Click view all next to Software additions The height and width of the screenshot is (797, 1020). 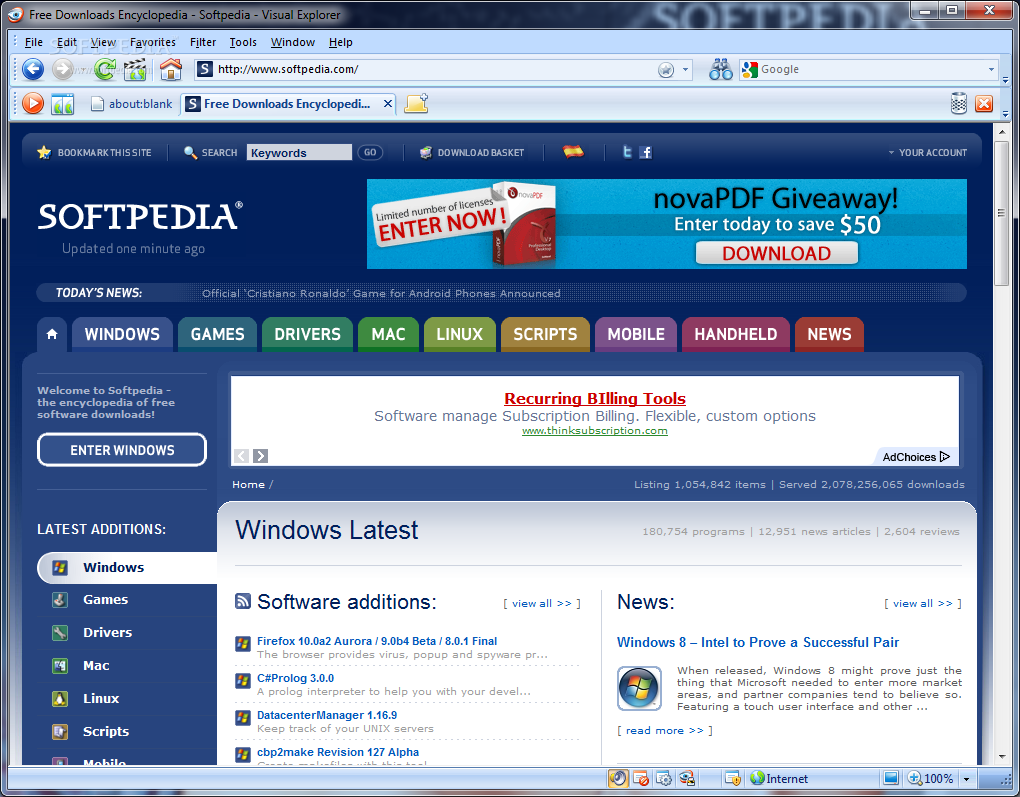pyautogui.click(x=542, y=603)
